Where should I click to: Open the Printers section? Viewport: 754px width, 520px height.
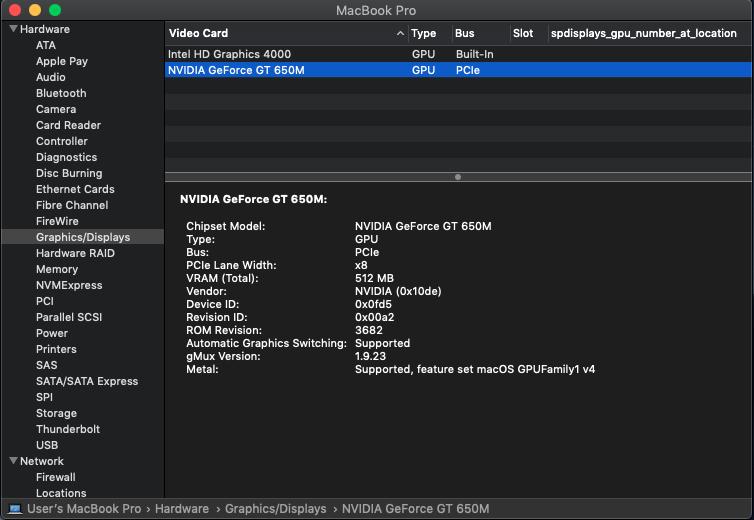coord(56,349)
